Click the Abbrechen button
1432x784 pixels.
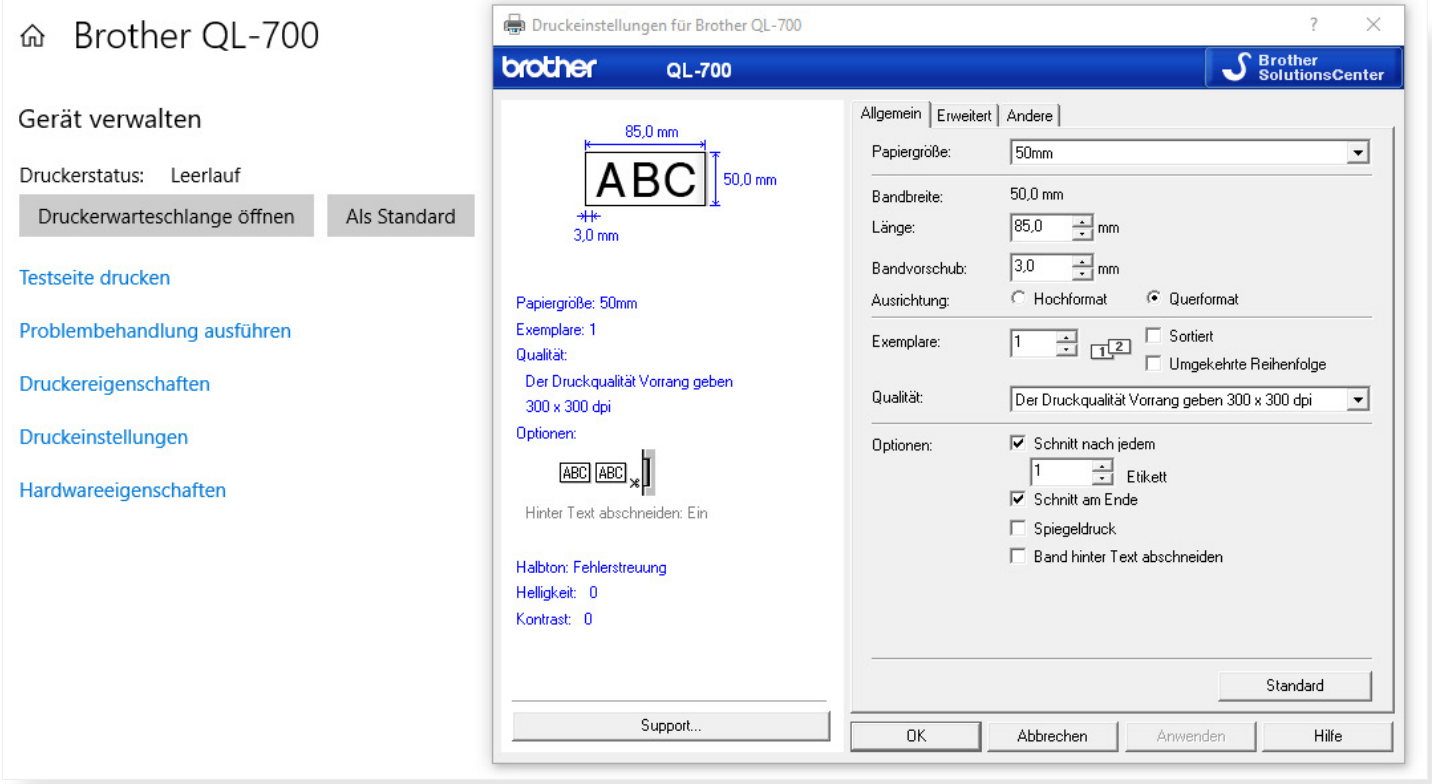[1052, 736]
